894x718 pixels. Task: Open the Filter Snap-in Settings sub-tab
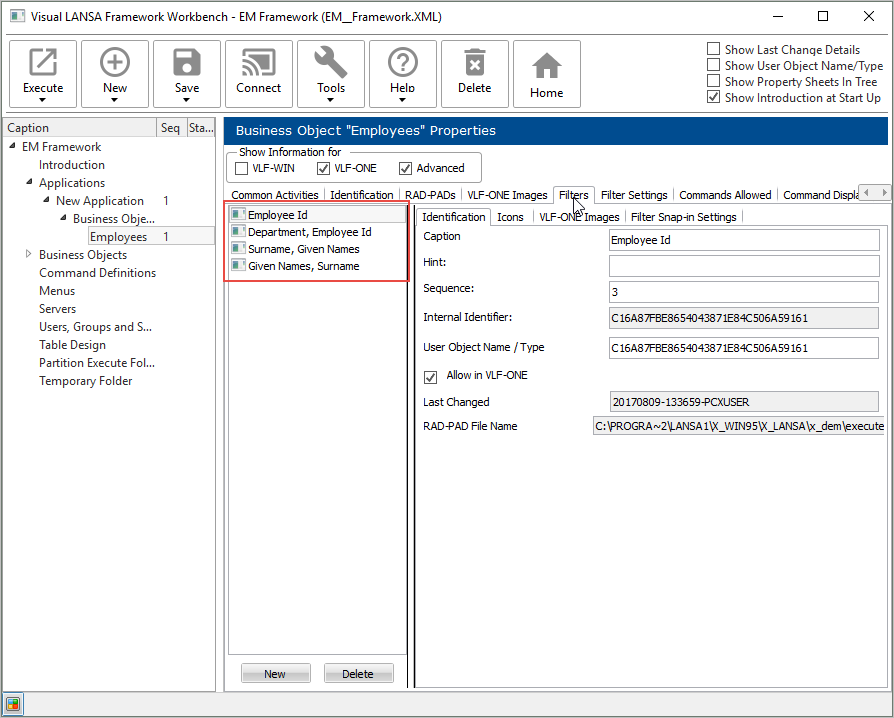(x=683, y=217)
